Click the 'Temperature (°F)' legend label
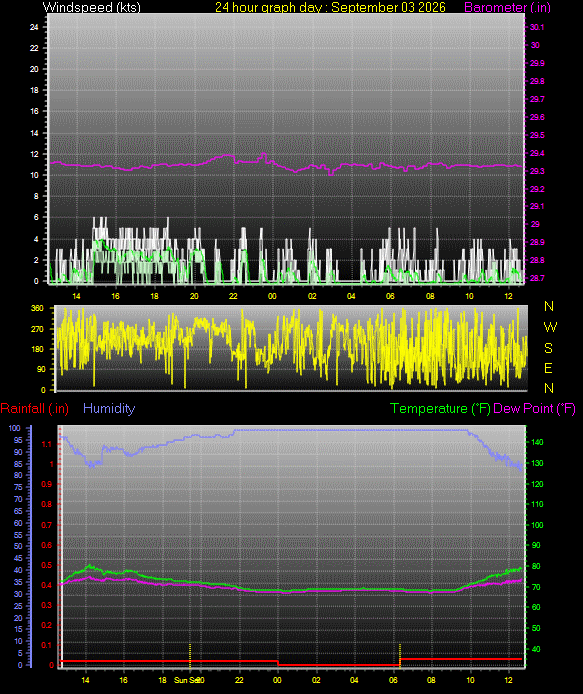 point(440,409)
